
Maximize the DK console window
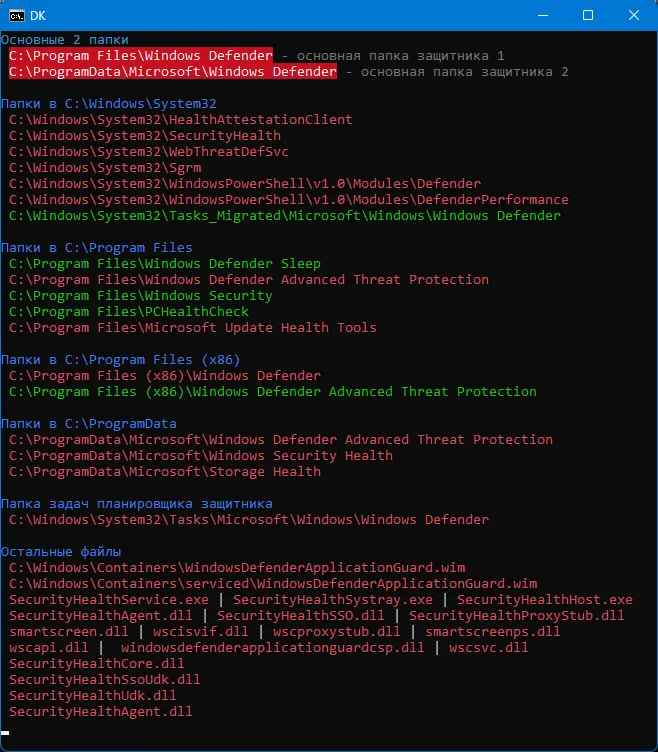588,15
